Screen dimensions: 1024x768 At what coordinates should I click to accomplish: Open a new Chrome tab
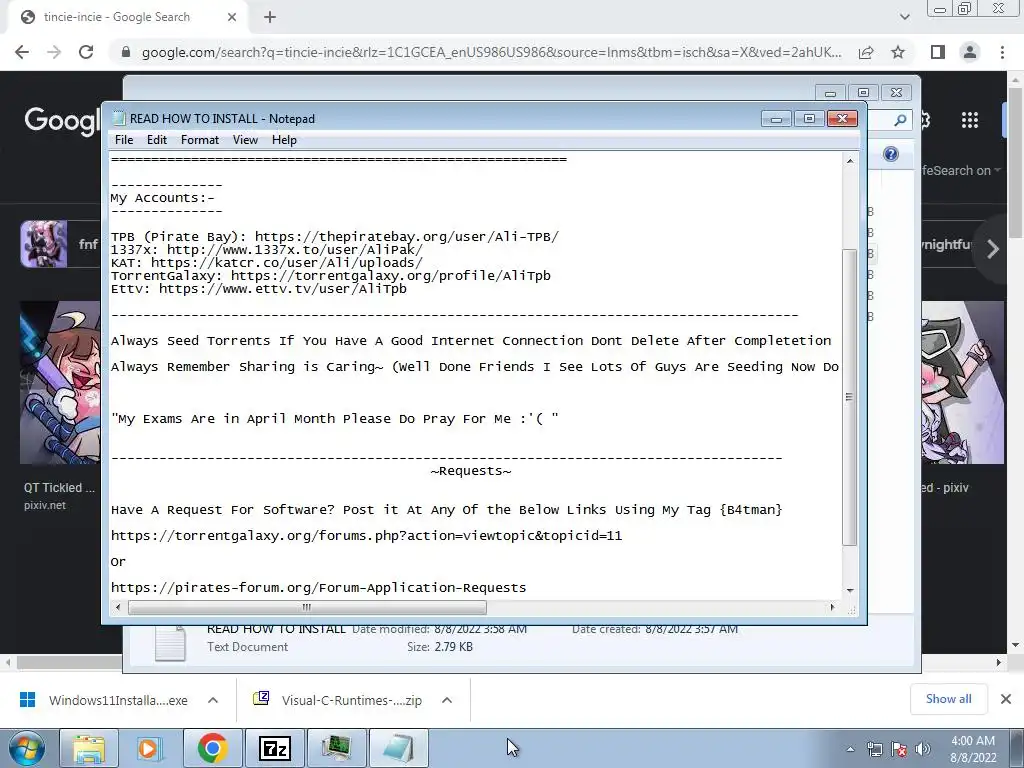tap(270, 18)
